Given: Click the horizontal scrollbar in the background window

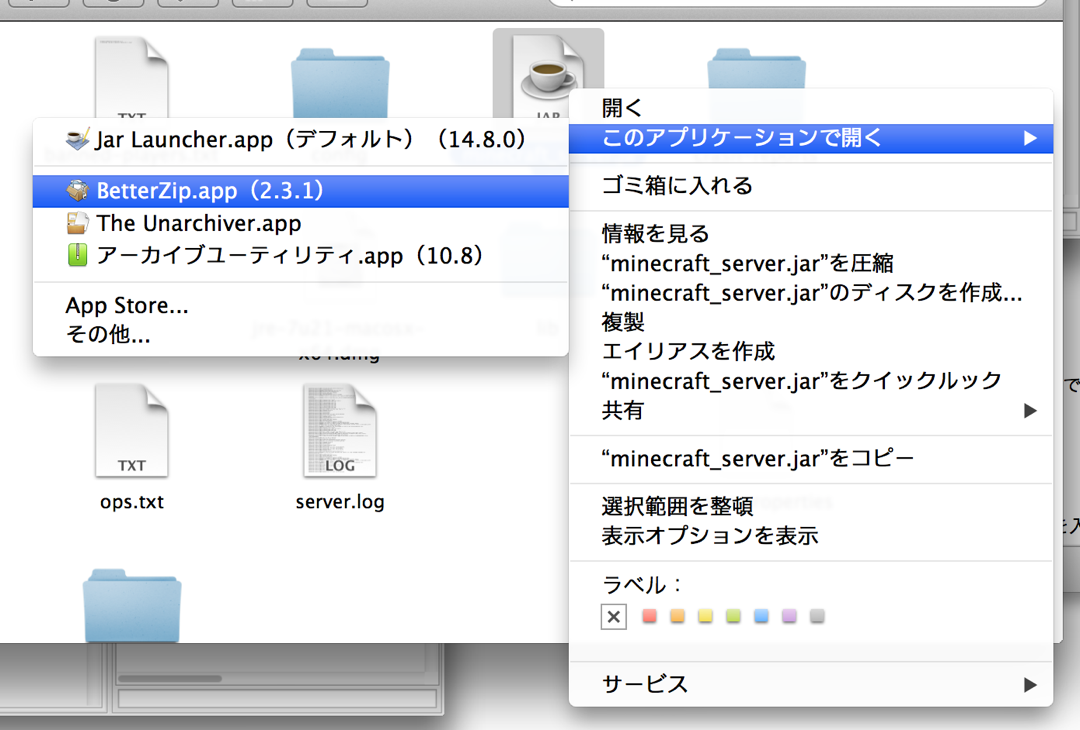Looking at the screenshot, I should [x=170, y=678].
